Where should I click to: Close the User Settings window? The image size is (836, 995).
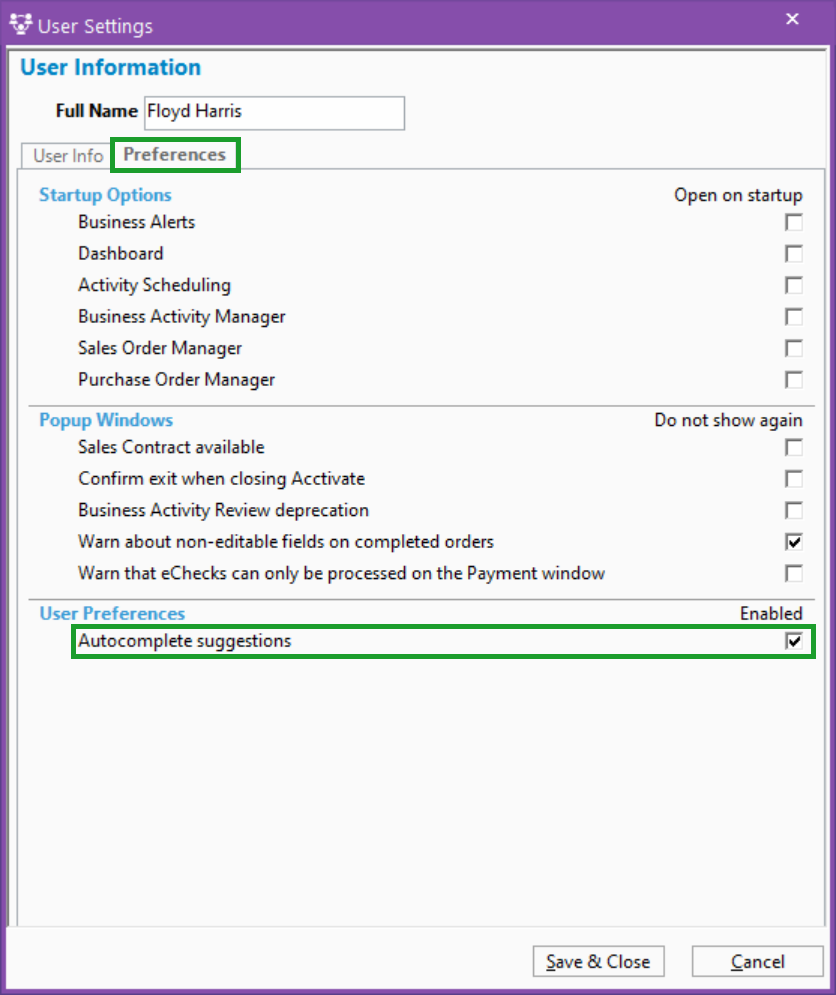[791, 18]
